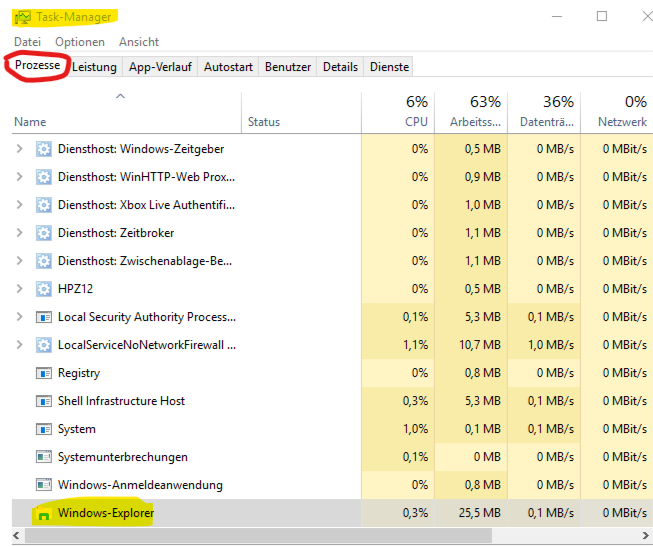653x547 pixels.
Task: Expand Diensthost: Windows-Zeitgeber group
Action: [x=19, y=149]
